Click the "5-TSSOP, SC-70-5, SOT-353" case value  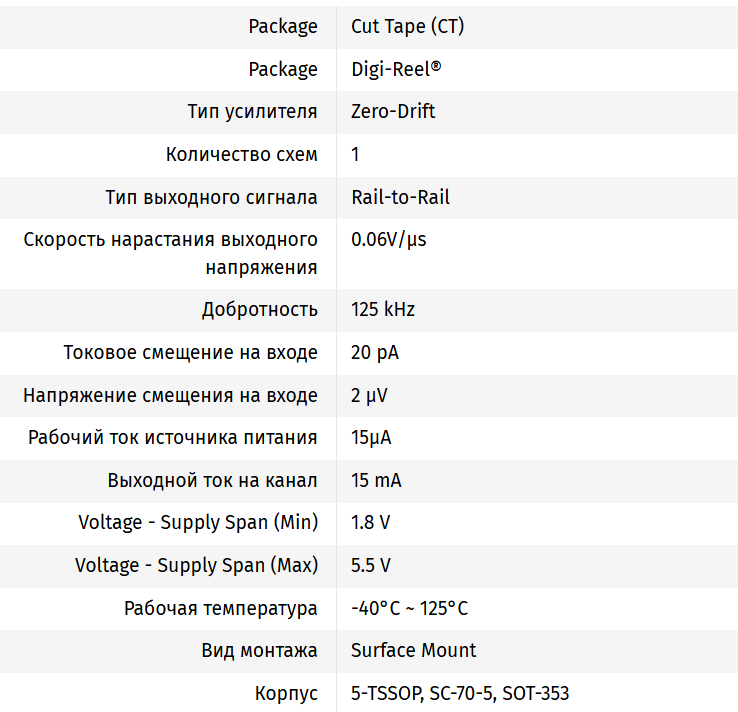click(460, 693)
